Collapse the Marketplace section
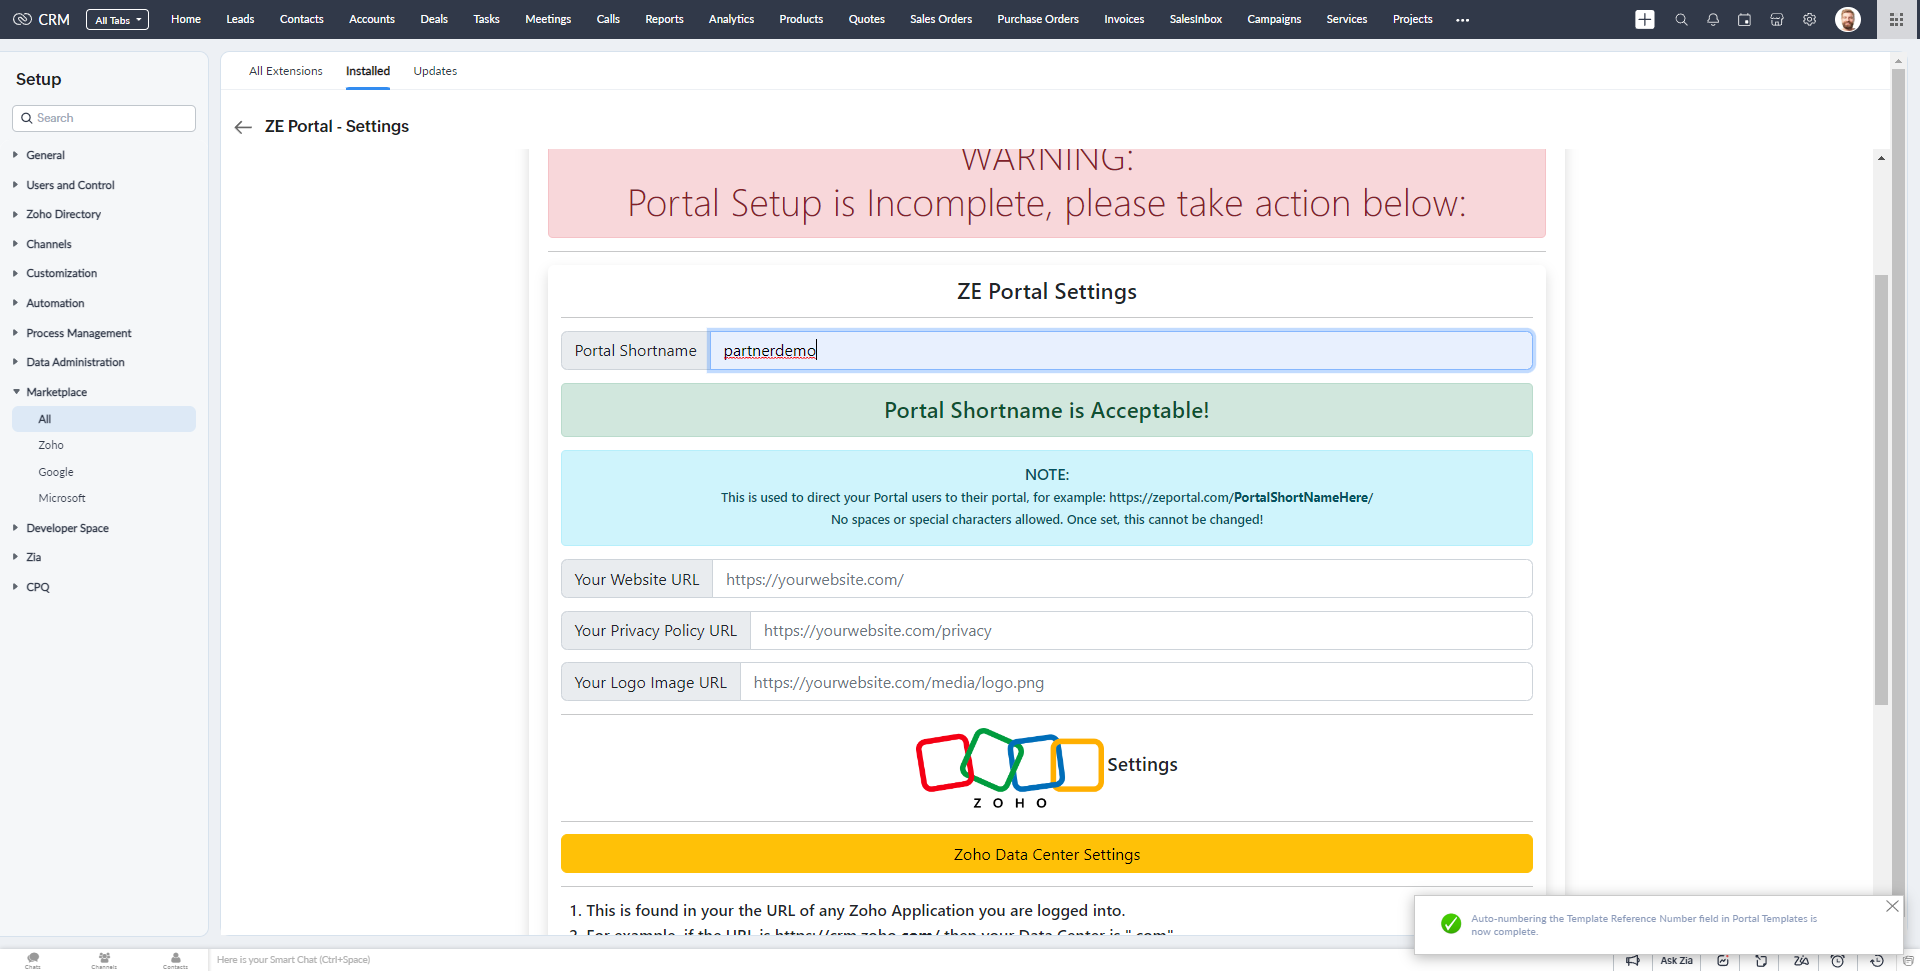The height and width of the screenshot is (971, 1920). (x=56, y=392)
